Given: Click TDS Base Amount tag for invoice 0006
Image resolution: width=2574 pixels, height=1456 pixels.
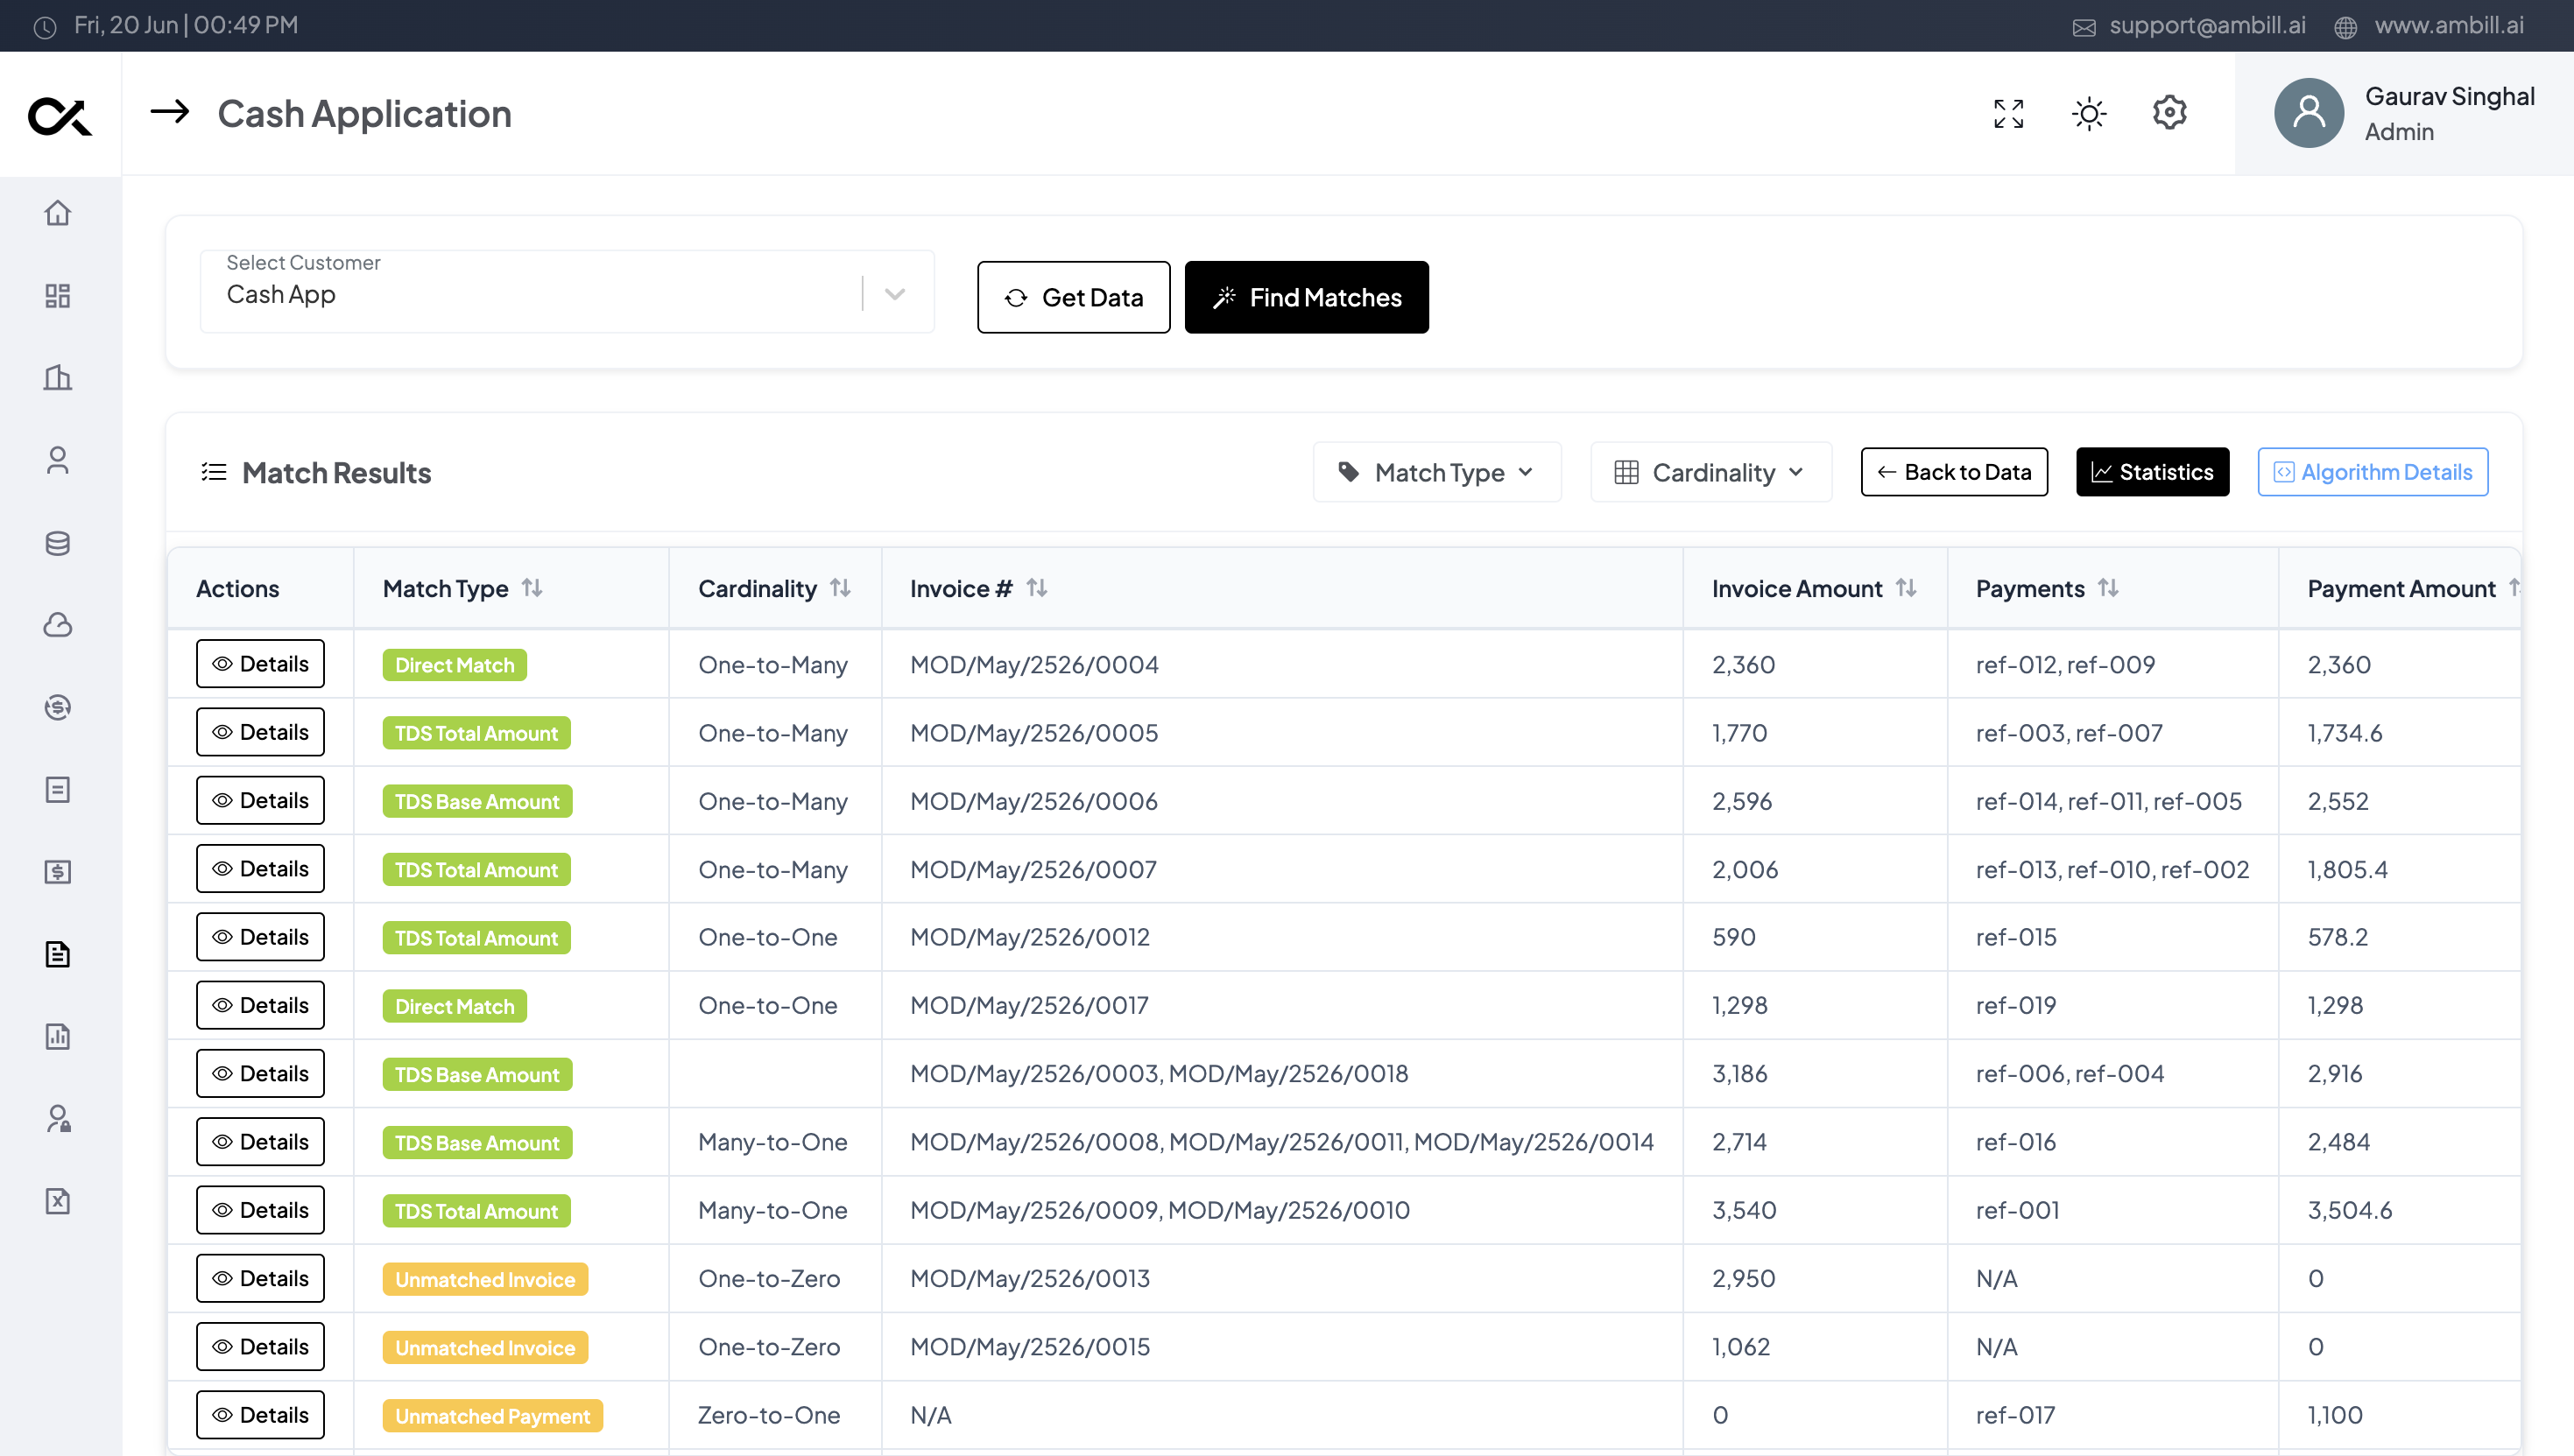Looking at the screenshot, I should (x=477, y=801).
